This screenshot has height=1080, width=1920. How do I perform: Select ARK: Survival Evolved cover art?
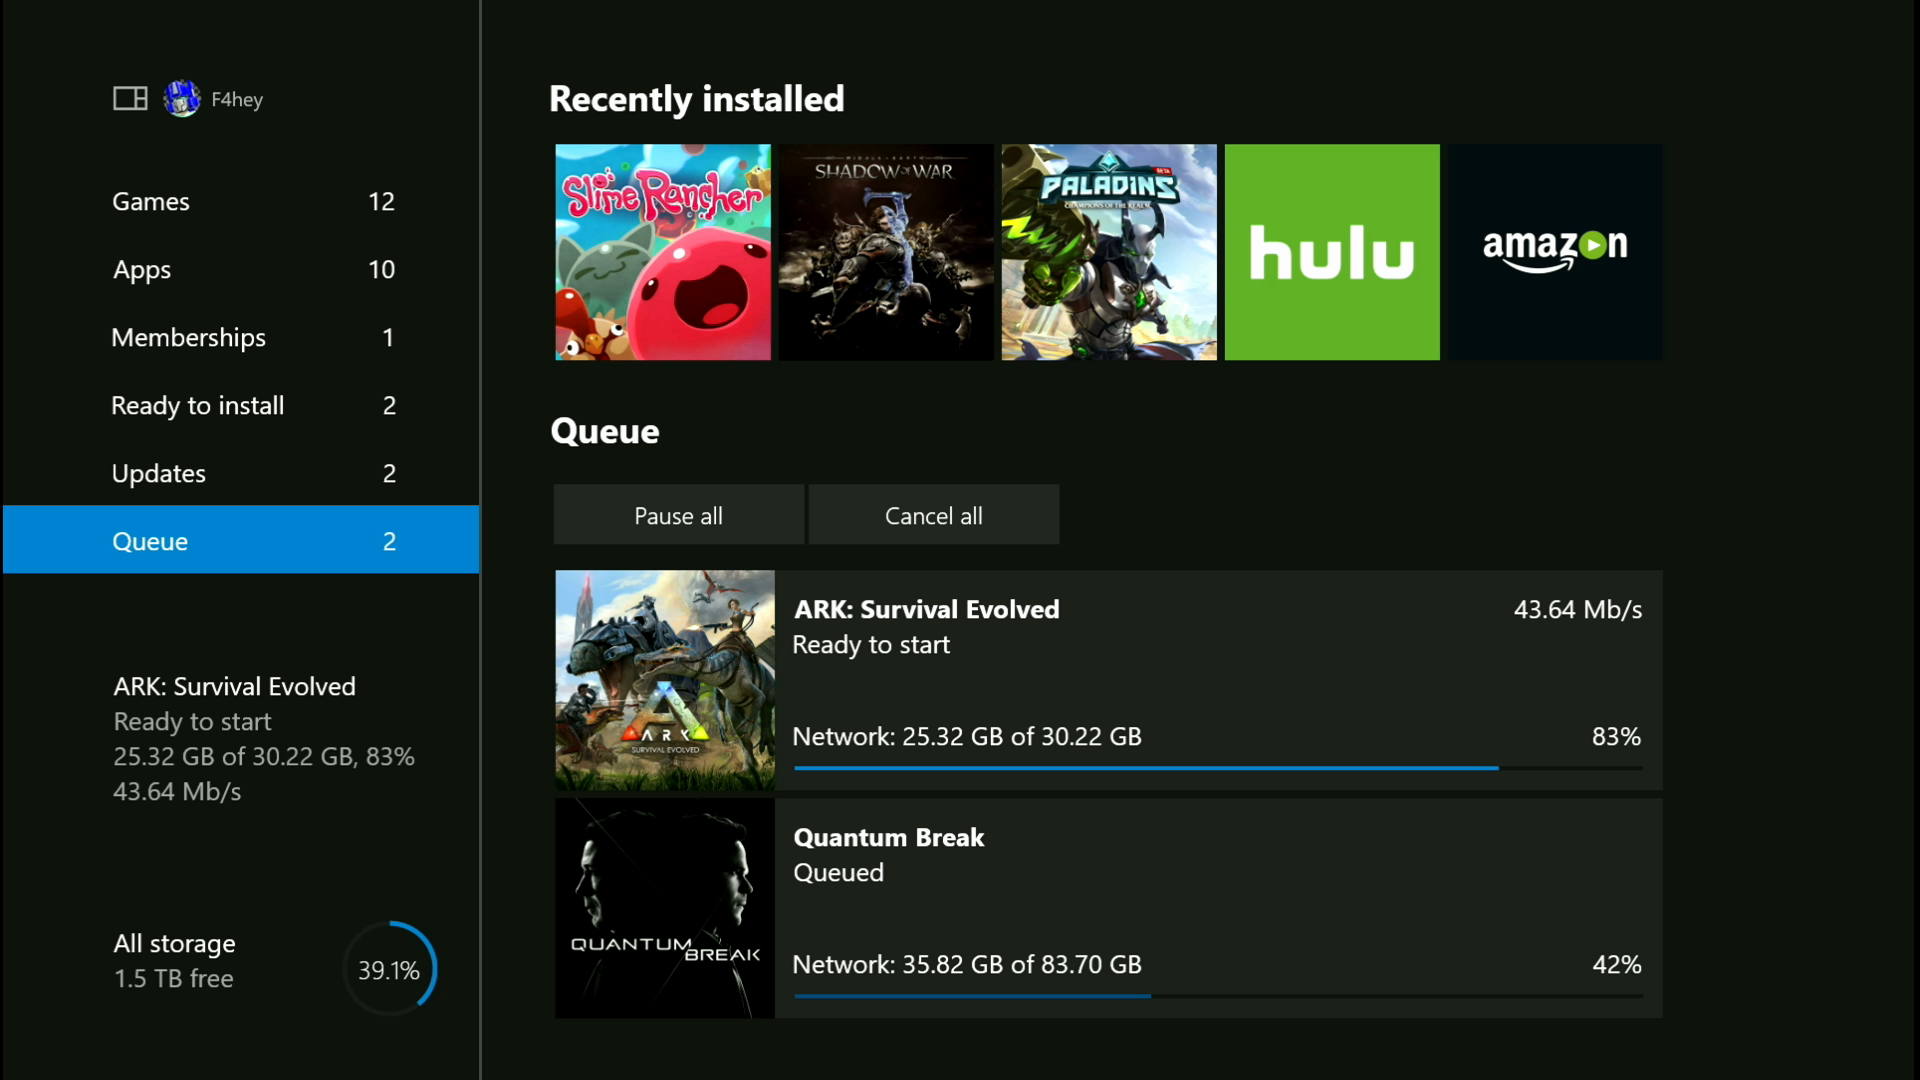pos(665,680)
